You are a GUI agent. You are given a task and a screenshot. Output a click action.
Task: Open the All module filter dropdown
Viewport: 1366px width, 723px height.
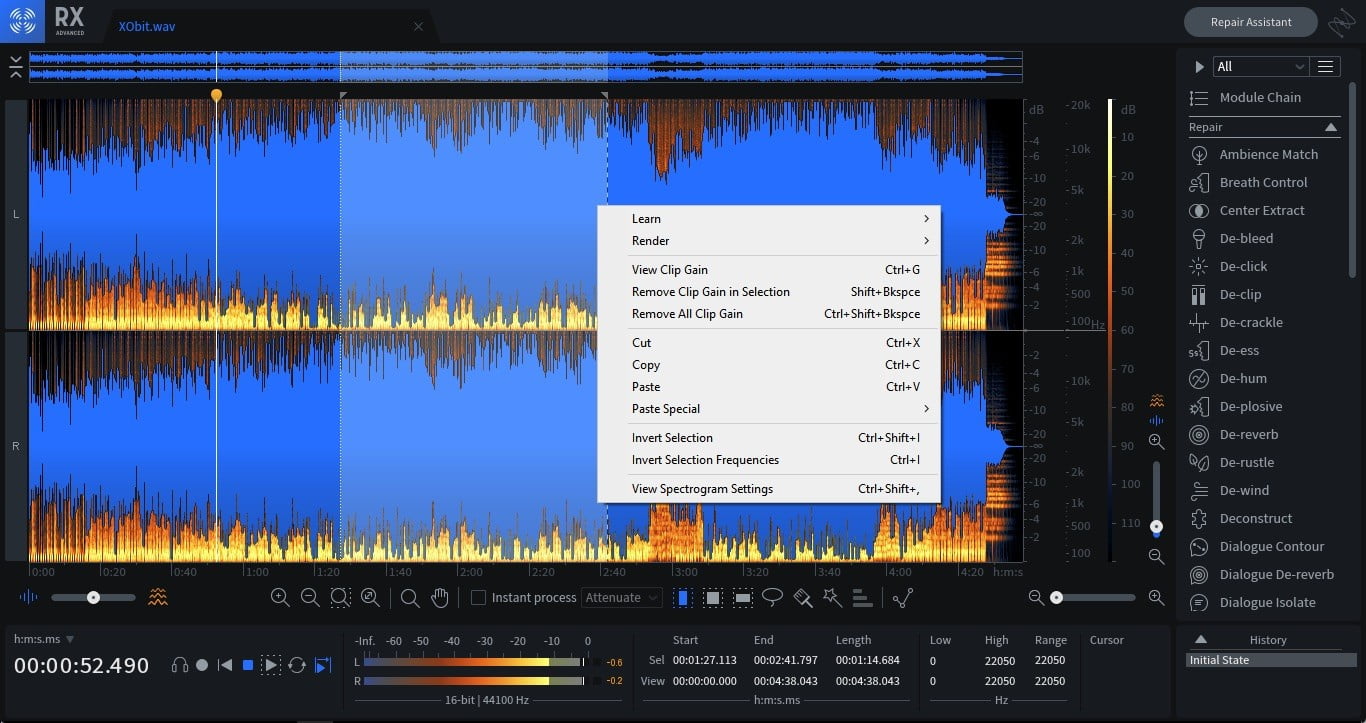click(x=1260, y=66)
